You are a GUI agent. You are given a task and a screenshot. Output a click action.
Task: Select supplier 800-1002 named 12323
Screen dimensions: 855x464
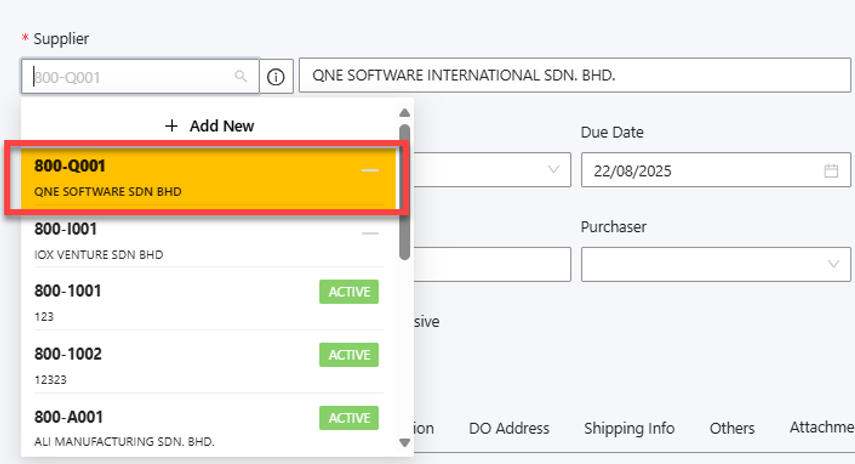208,366
